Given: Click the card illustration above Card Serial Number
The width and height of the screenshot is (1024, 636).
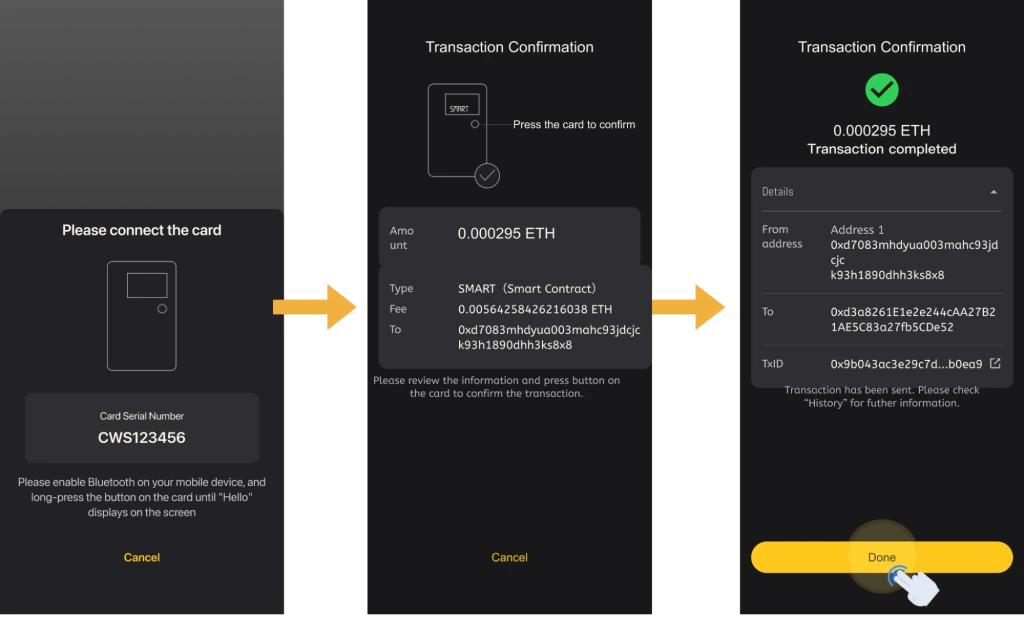Looking at the screenshot, I should [142, 316].
